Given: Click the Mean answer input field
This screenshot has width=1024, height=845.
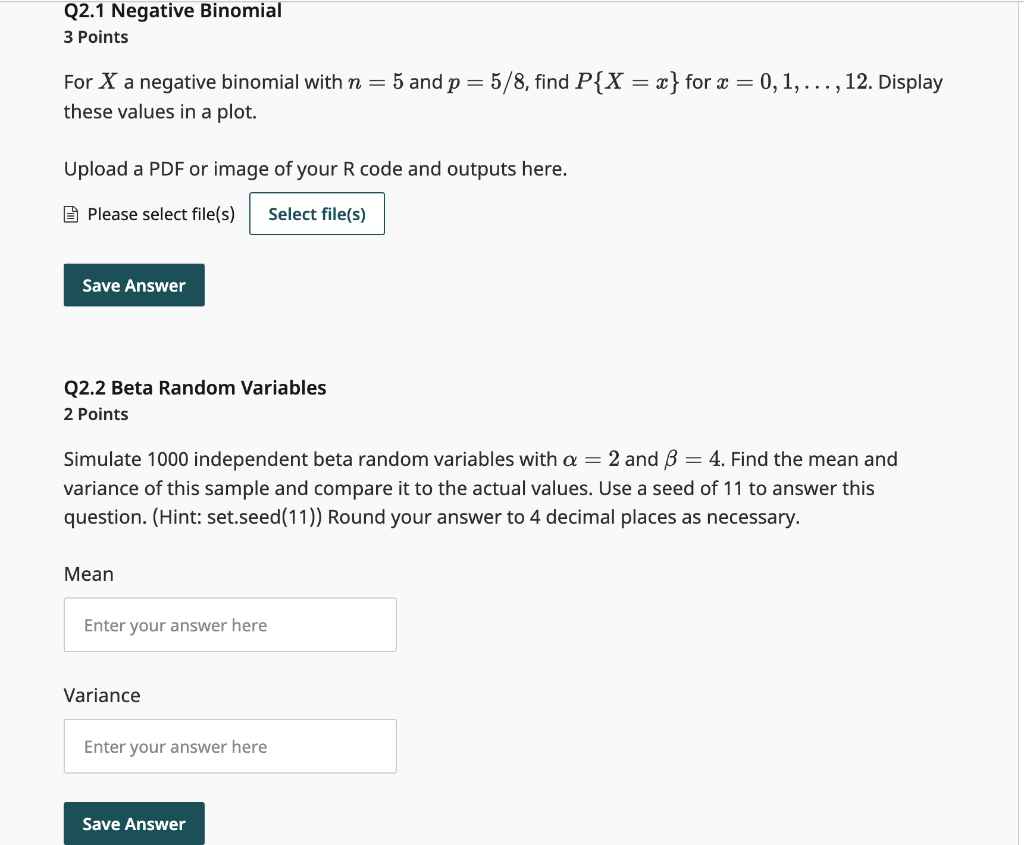Looking at the screenshot, I should point(230,624).
